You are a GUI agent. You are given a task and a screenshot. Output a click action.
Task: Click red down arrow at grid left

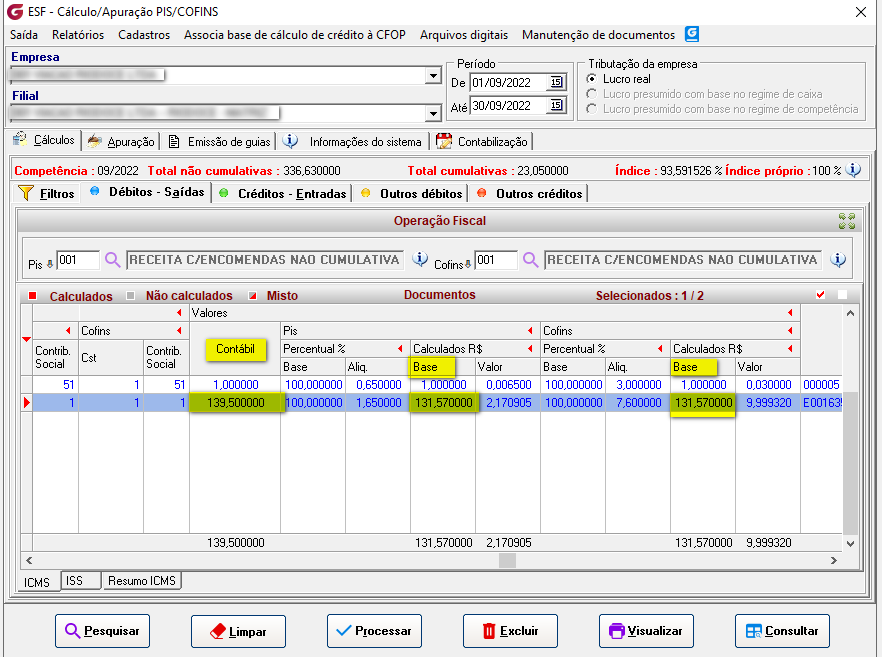click(26, 339)
